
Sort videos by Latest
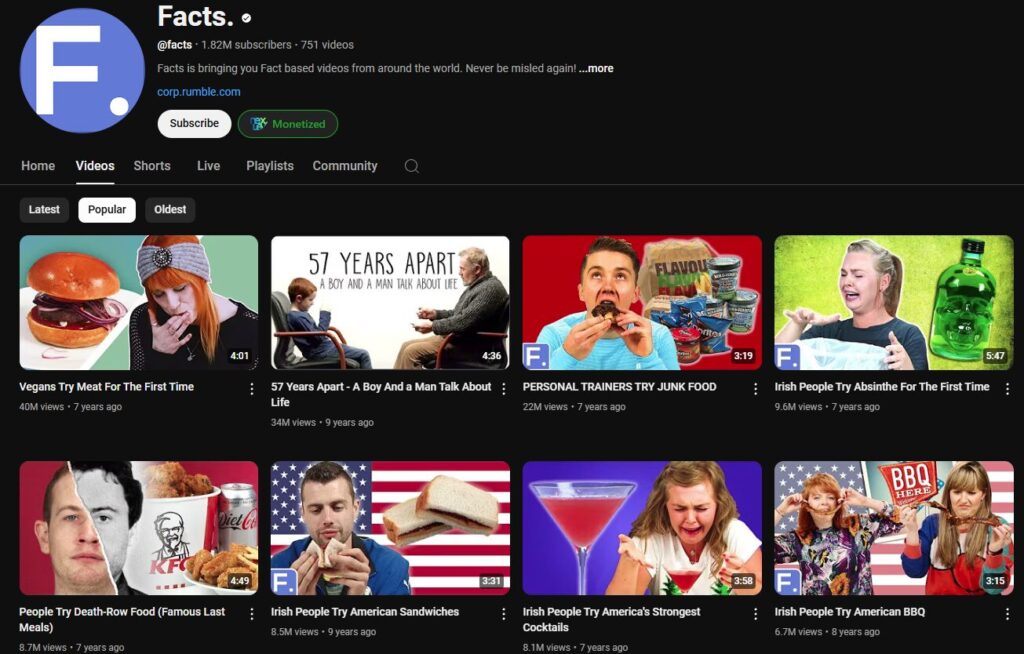[x=44, y=210]
